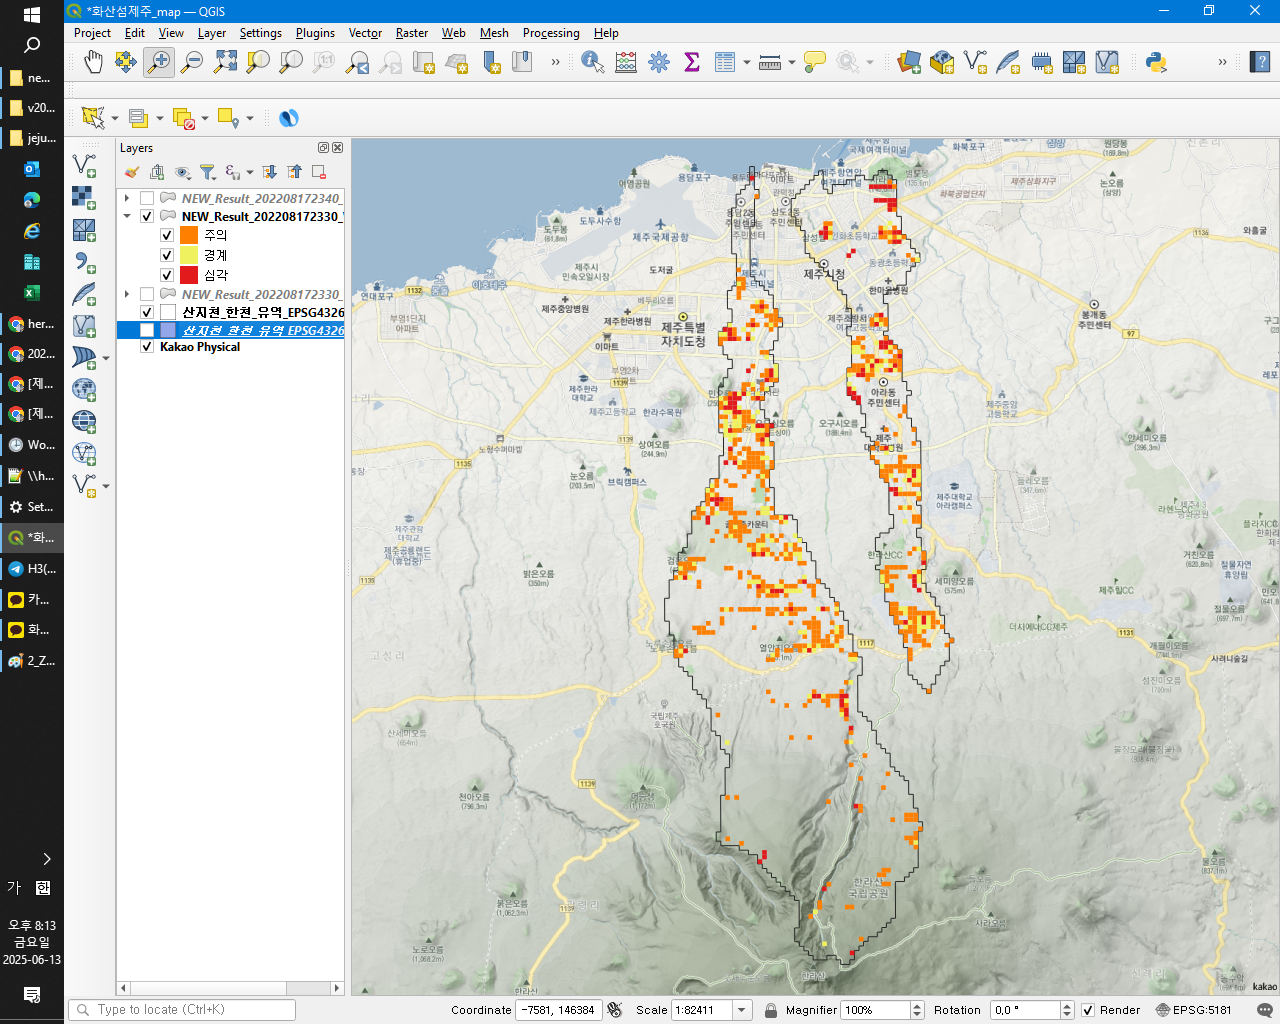Activate the Identify Features tool

coord(592,63)
